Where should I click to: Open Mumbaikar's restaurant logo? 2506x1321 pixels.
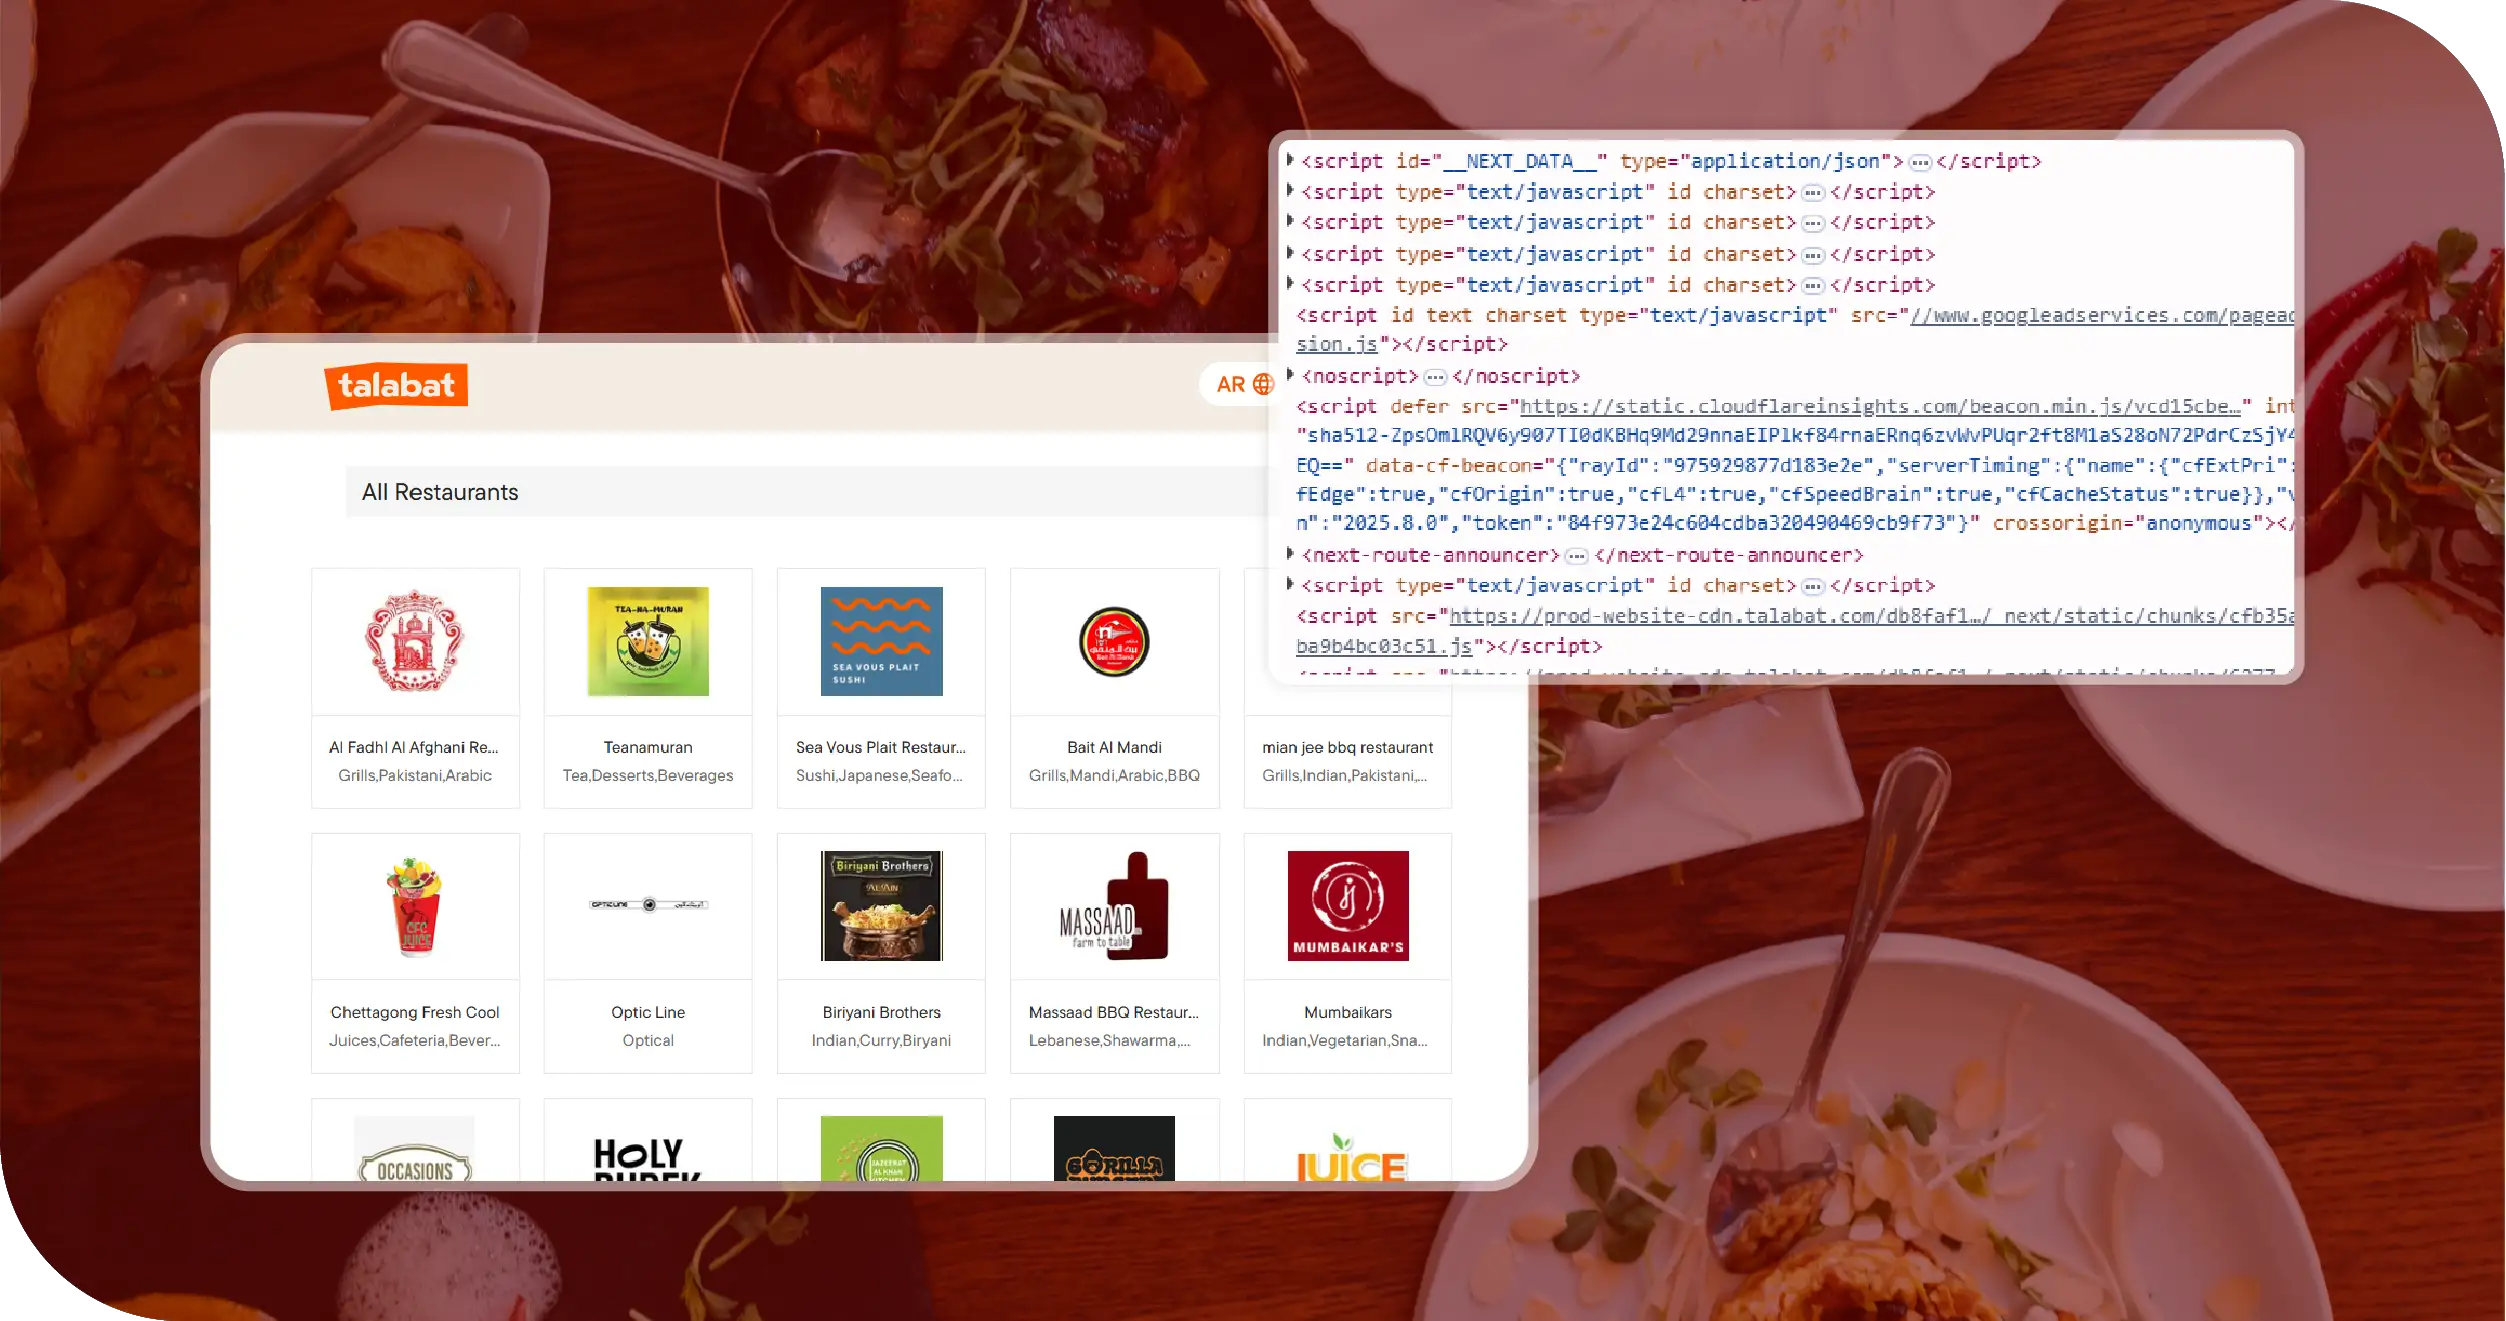1347,906
